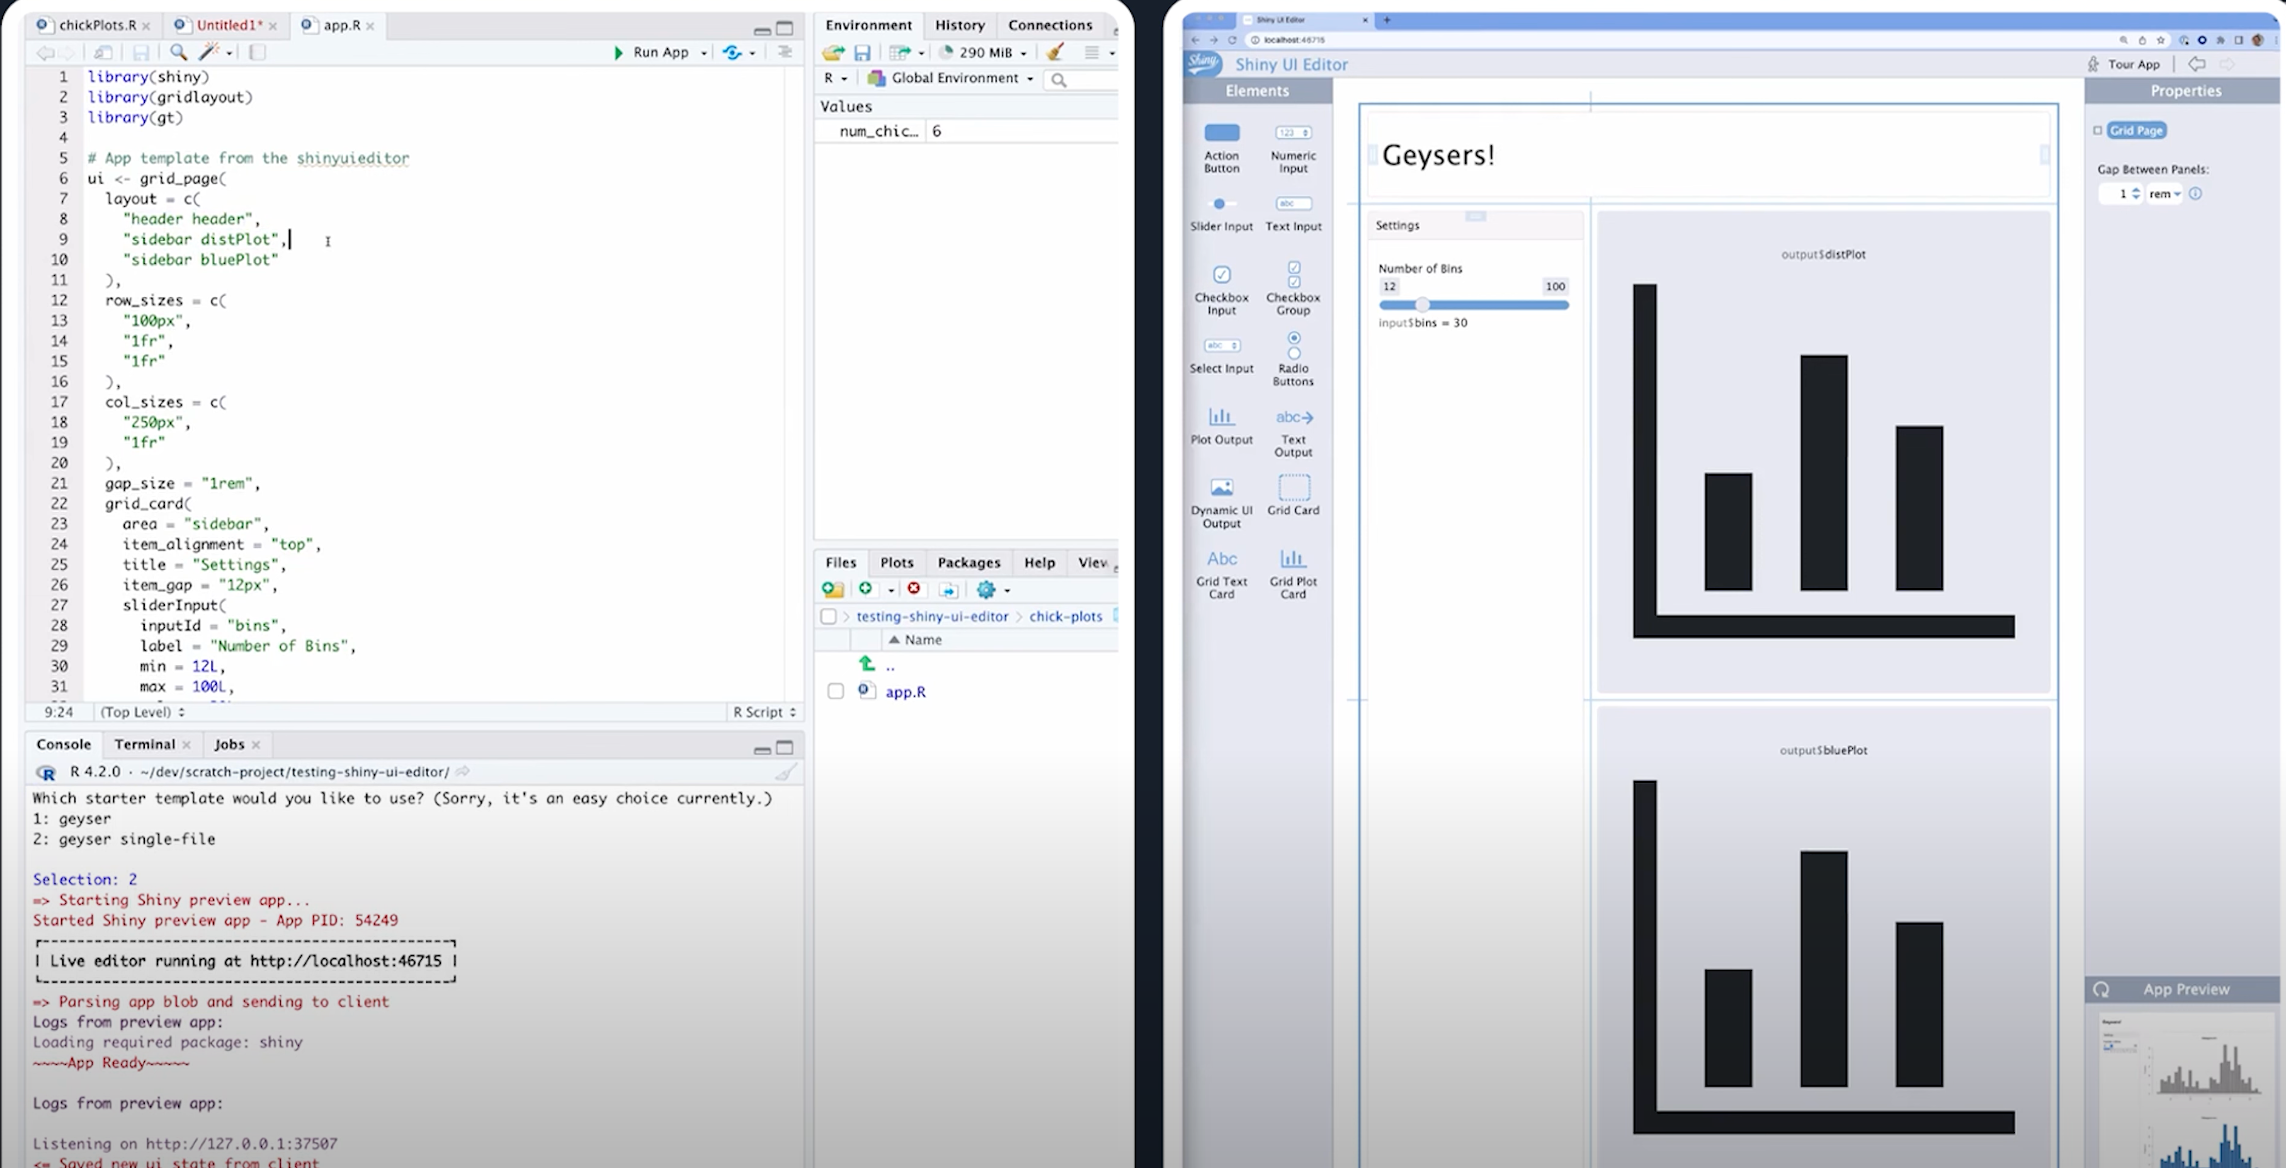Select the Grid Card element icon
This screenshot has height=1168, width=2286.
click(x=1293, y=488)
